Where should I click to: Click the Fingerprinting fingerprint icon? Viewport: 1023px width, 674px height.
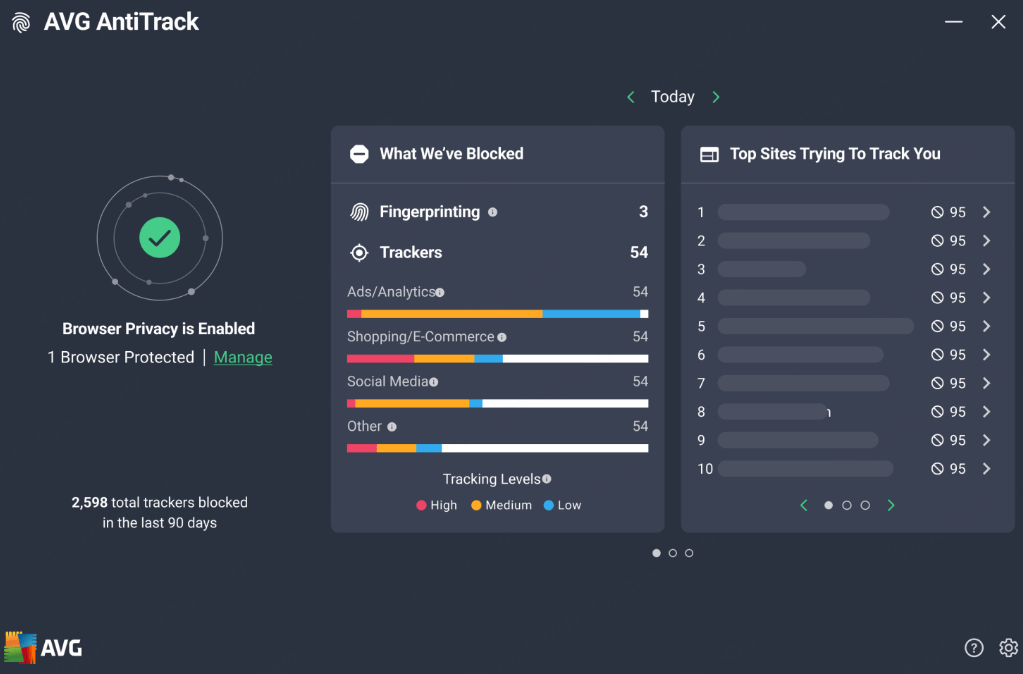click(359, 212)
